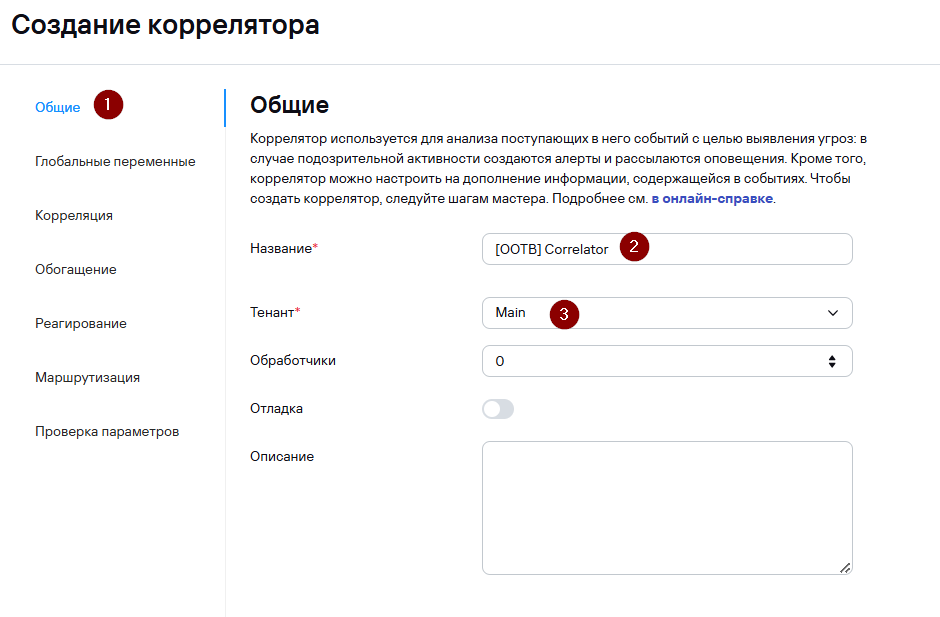Follow the «в онлайн-справке» link
940x617 pixels.
(x=712, y=198)
